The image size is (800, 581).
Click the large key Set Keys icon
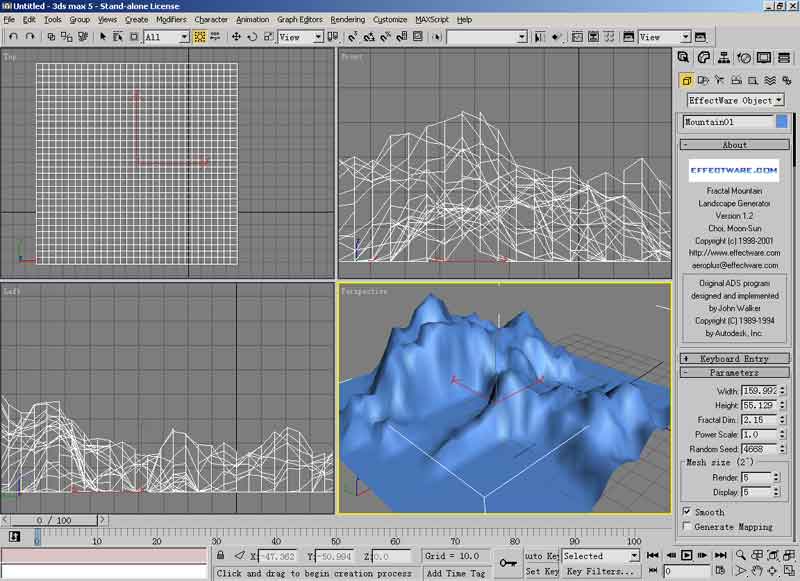coord(508,563)
